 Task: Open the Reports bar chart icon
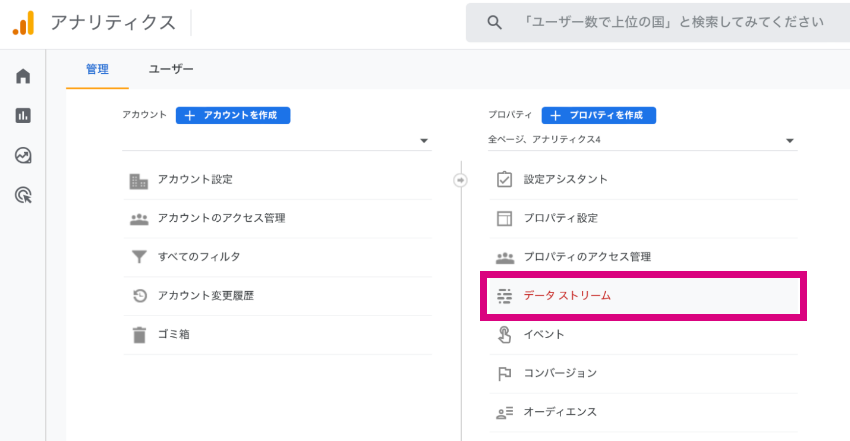(23, 115)
